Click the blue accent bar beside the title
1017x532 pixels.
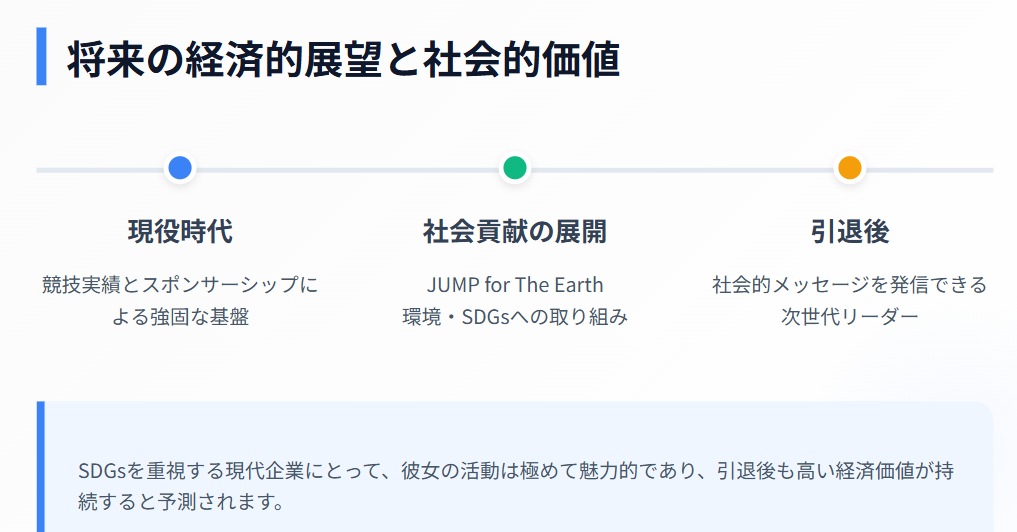pos(41,57)
